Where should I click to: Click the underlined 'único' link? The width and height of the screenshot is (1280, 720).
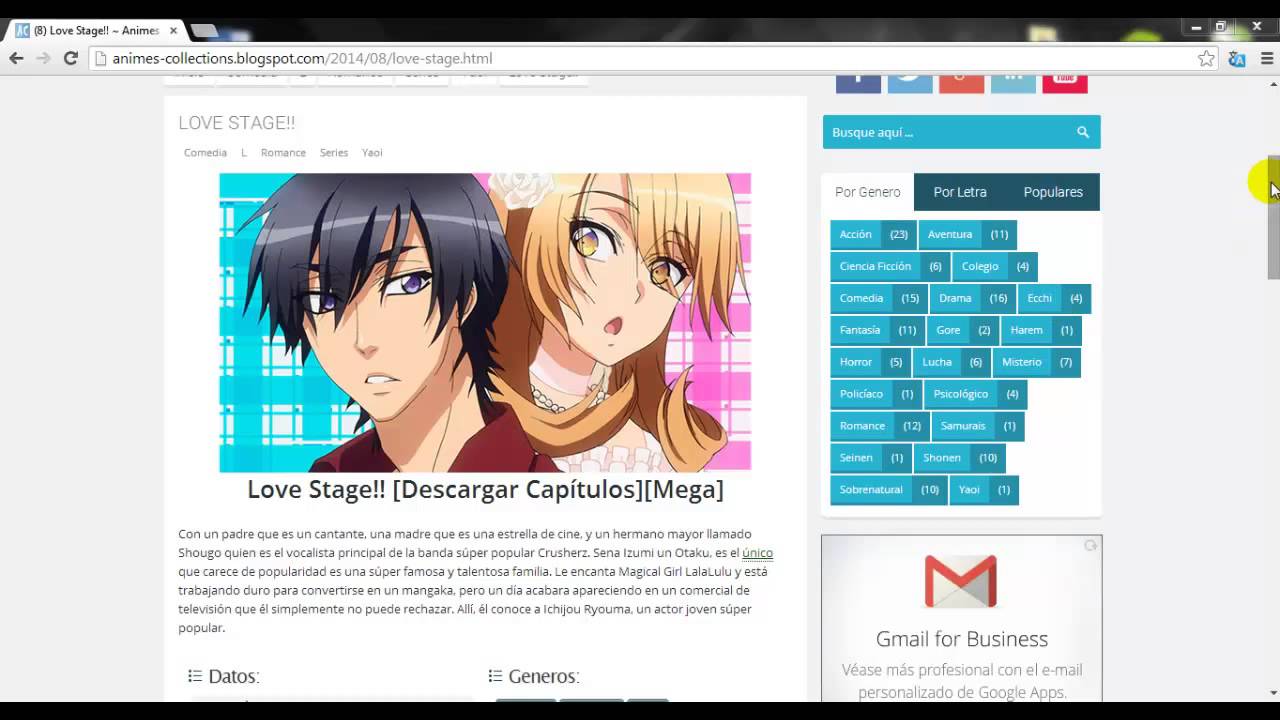point(757,553)
